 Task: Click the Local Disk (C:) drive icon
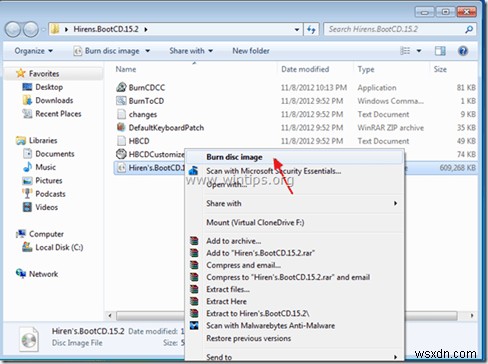click(x=27, y=247)
